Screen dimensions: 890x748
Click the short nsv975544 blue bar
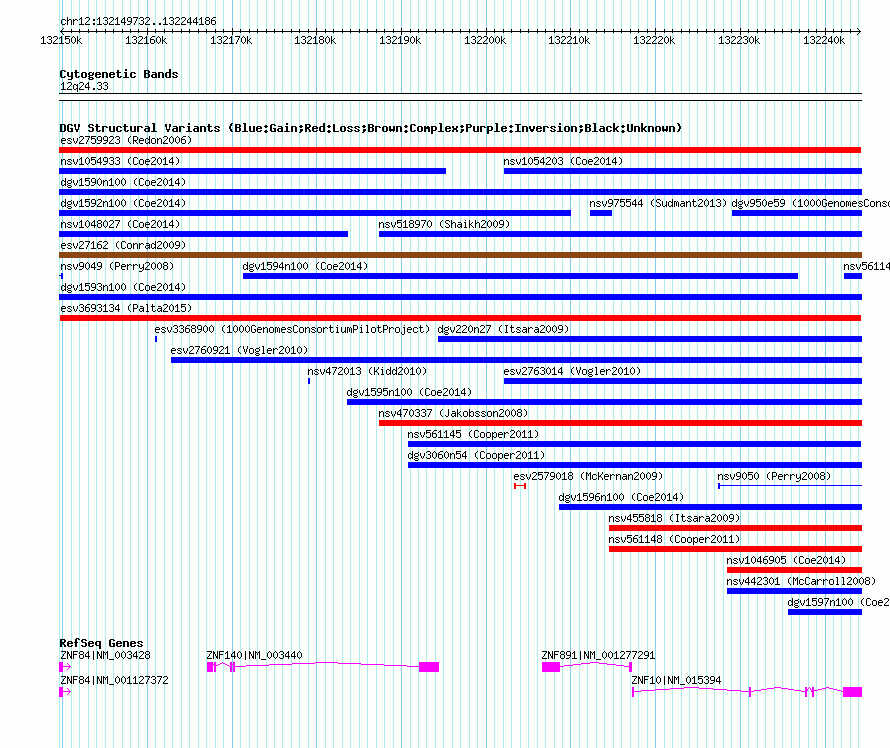[x=601, y=213]
